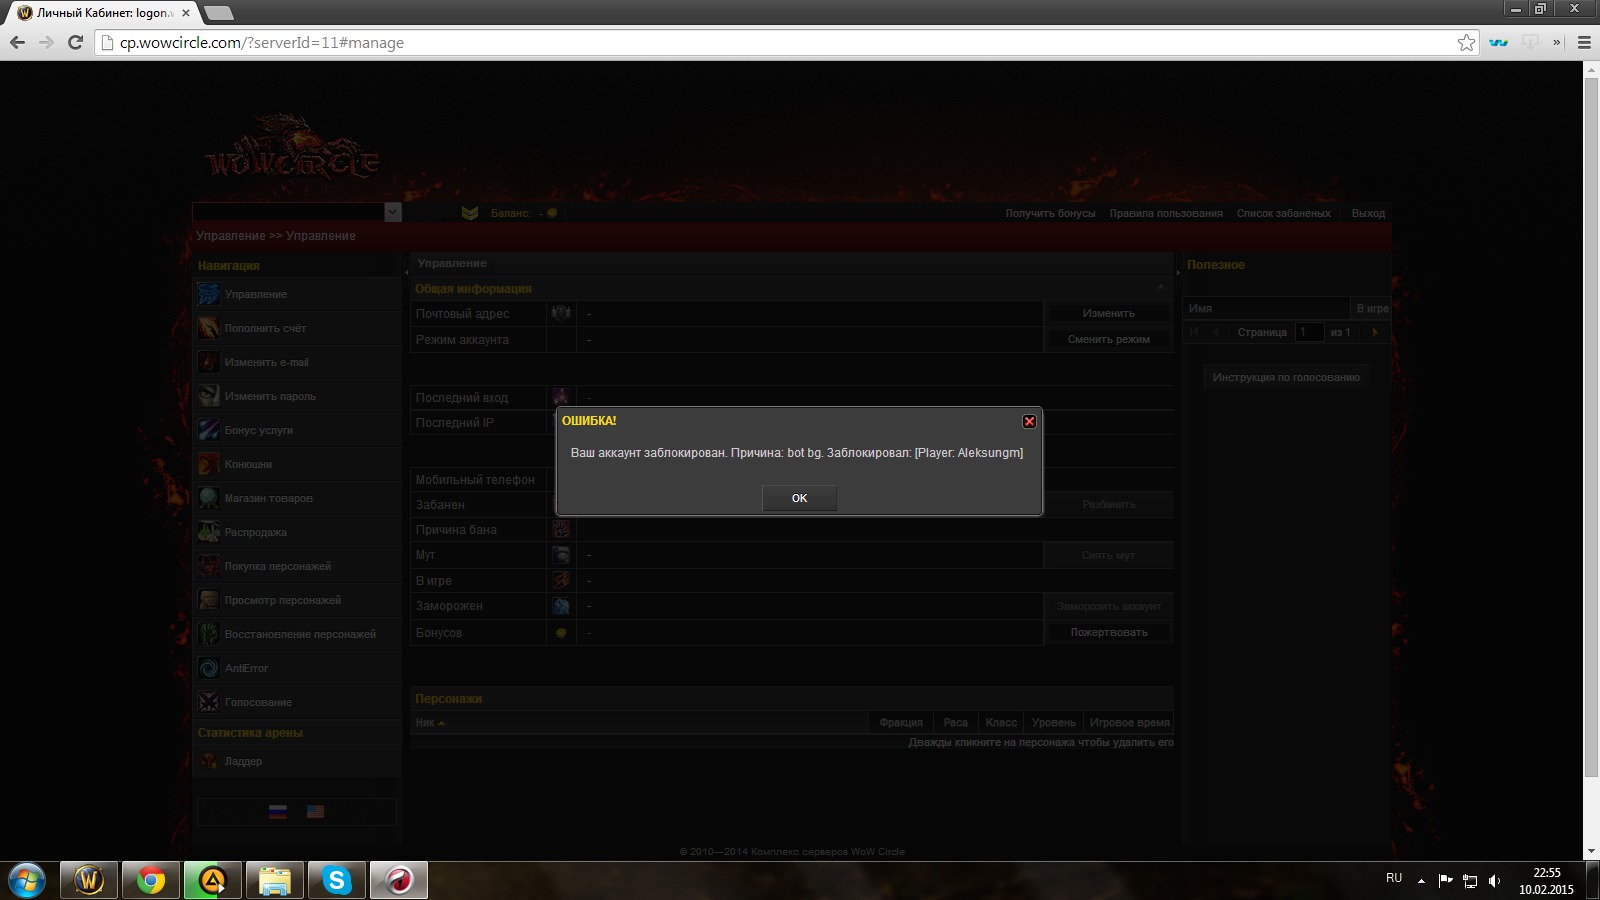Screen dimensions: 1600x900
Task: Switch to World of Warcraft in the taskbar
Action: tap(89, 881)
